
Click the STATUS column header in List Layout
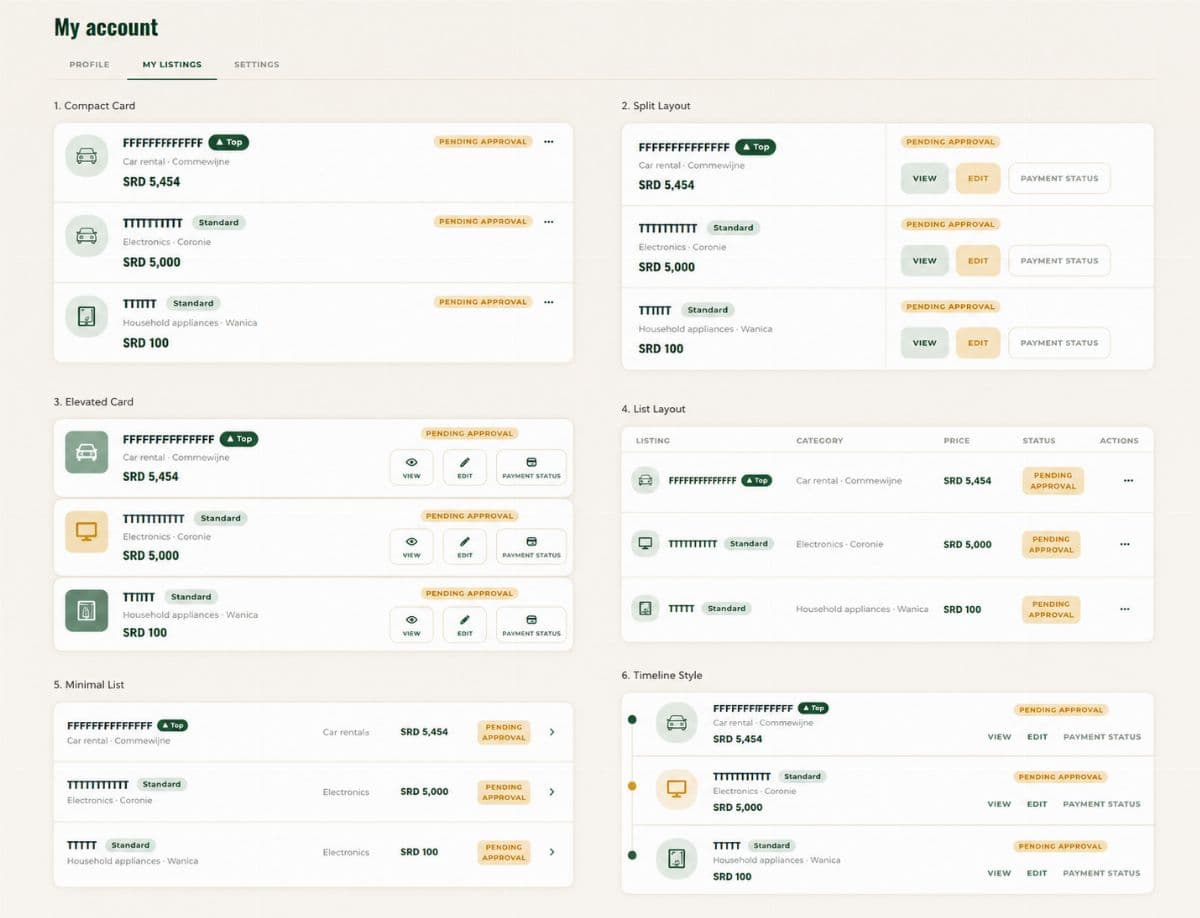1039,441
